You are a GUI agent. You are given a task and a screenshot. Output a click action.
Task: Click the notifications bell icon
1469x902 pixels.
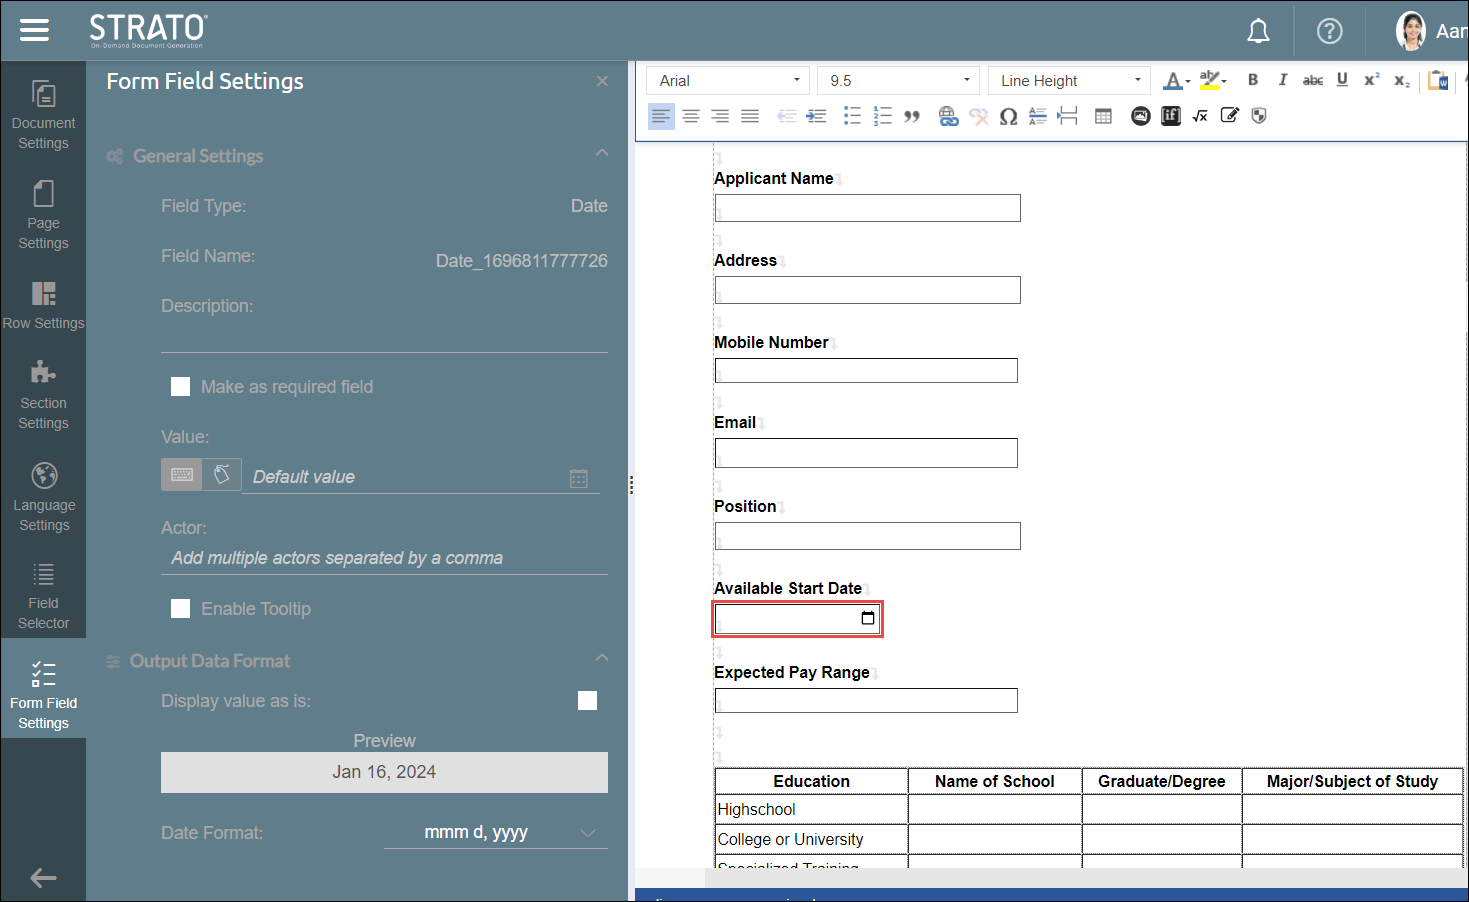pos(1258,31)
